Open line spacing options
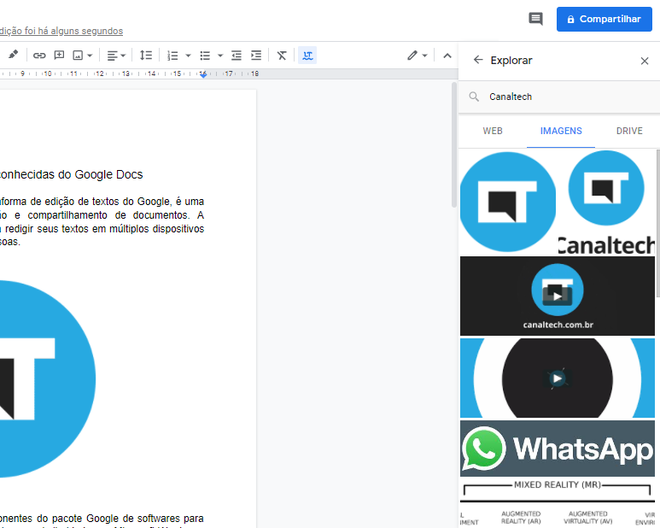660x528 pixels. pos(146,55)
